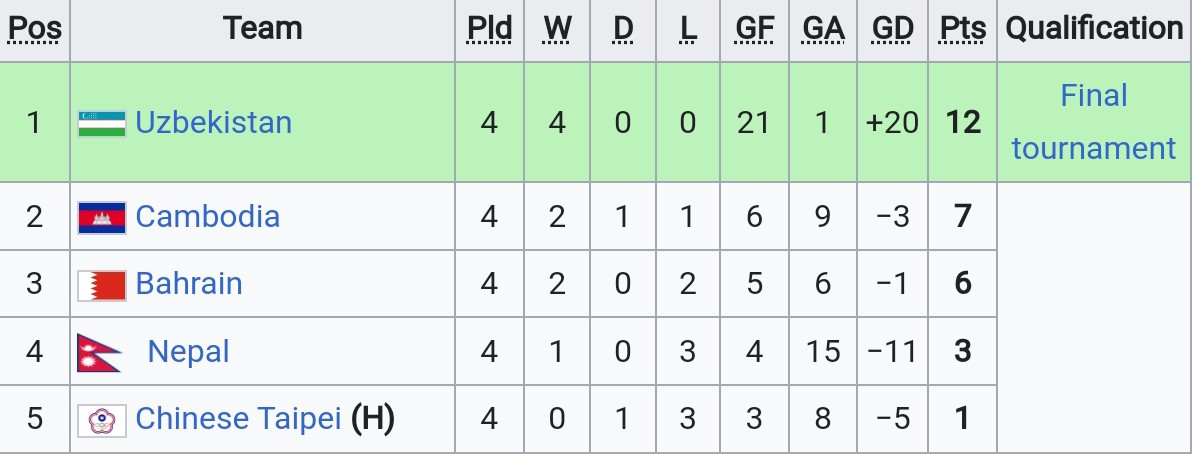Screen dimensions: 1193x454
Task: Click the Pld column header abbreviation
Action: click(489, 29)
